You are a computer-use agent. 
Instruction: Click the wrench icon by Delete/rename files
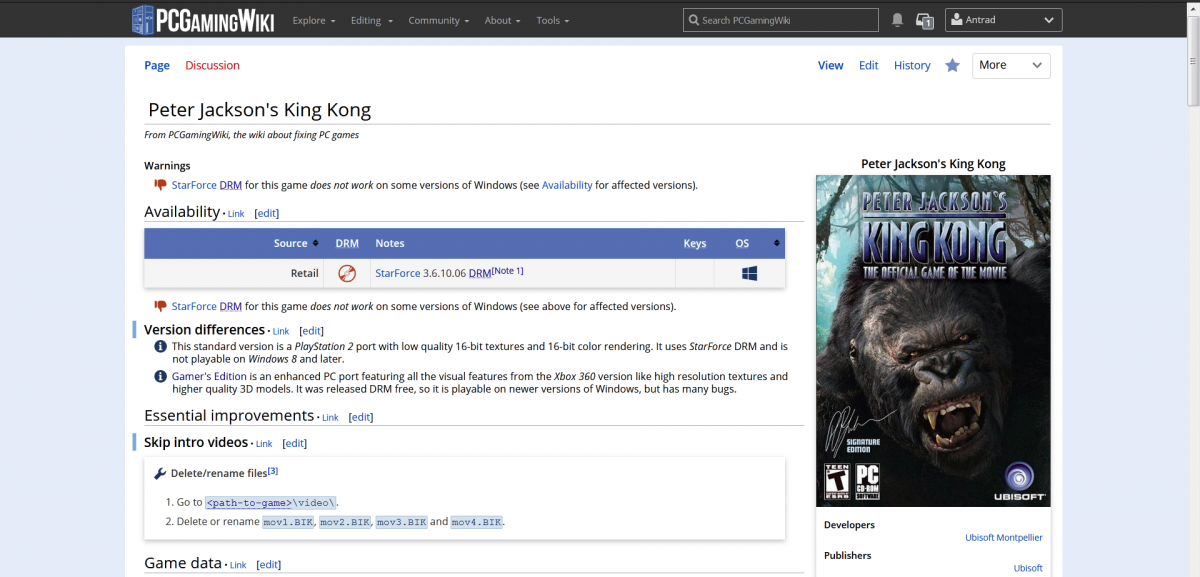pyautogui.click(x=160, y=473)
